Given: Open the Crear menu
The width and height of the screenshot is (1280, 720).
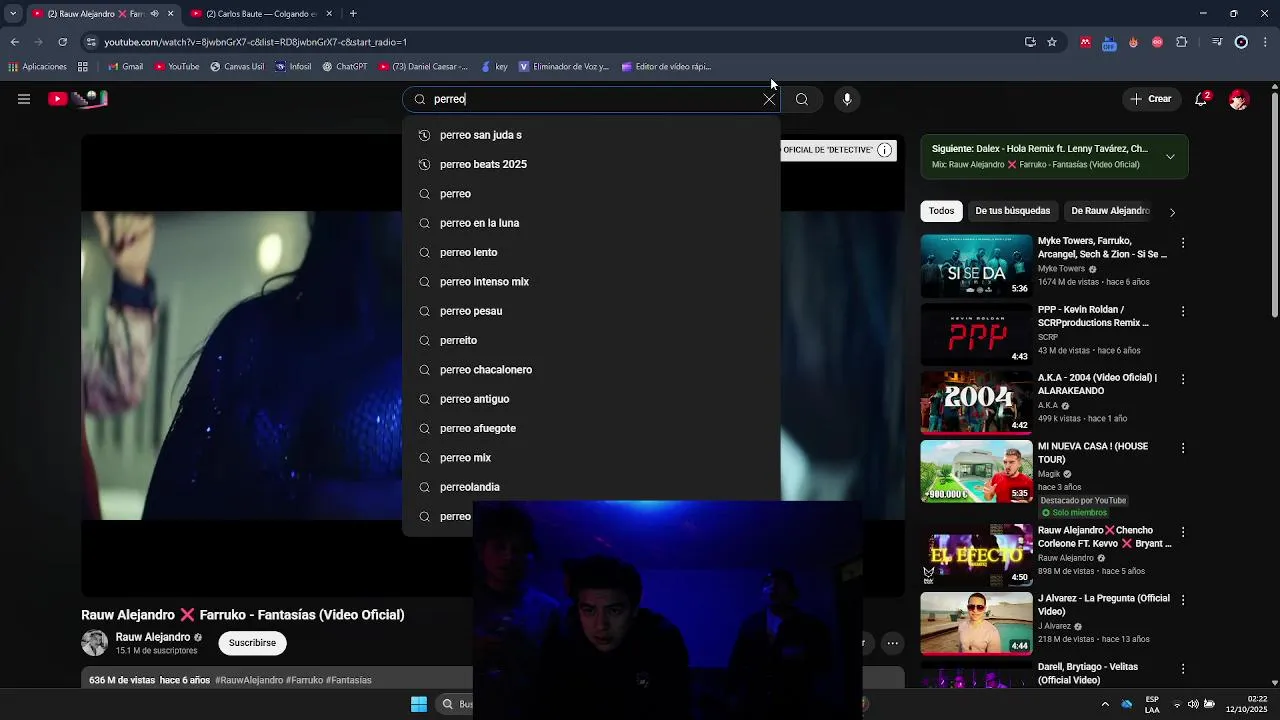Looking at the screenshot, I should pyautogui.click(x=1151, y=99).
